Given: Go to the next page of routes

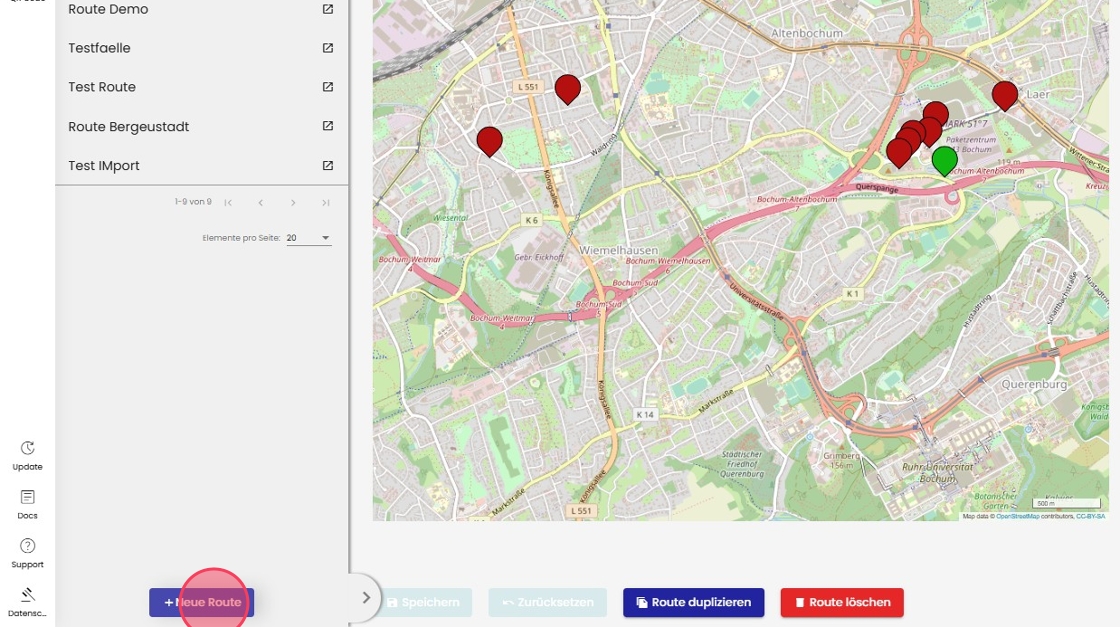Looking at the screenshot, I should coord(293,203).
